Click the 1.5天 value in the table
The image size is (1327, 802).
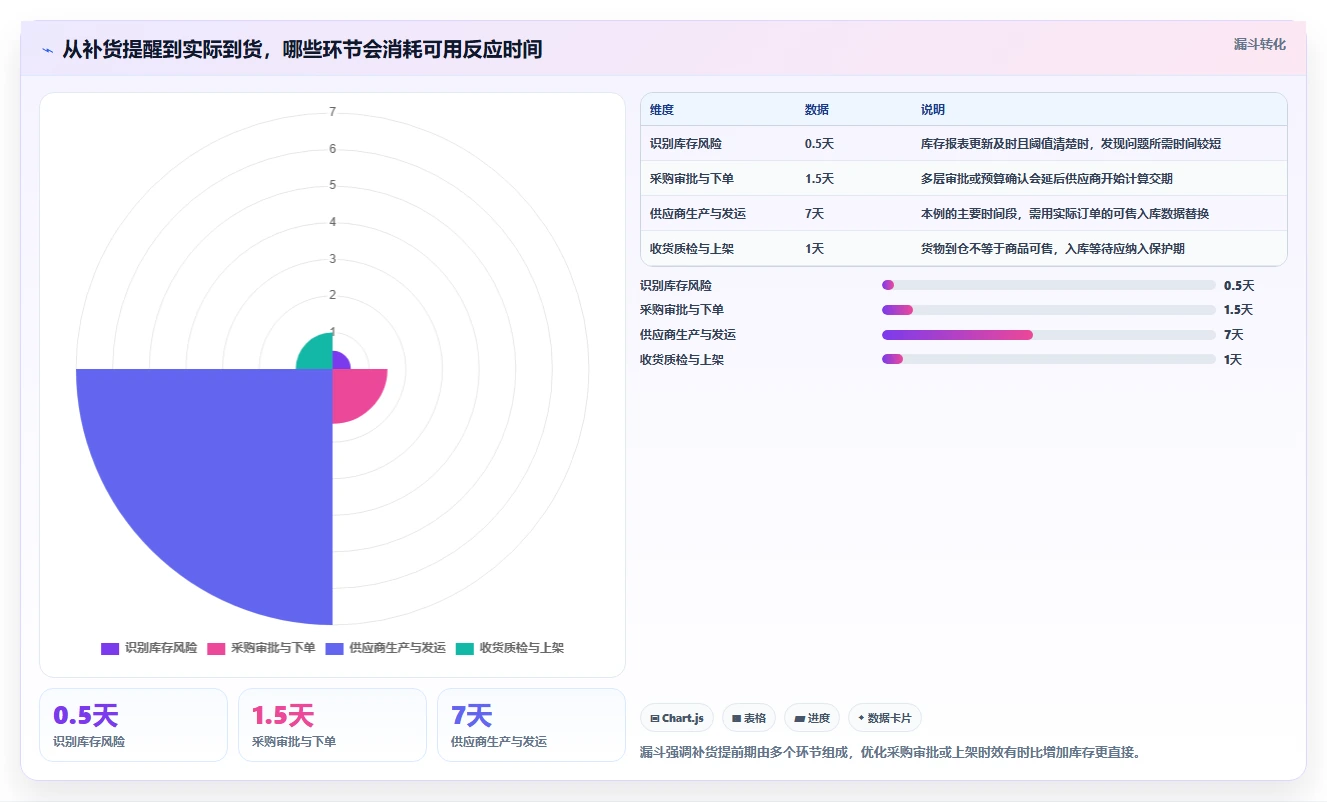click(820, 179)
